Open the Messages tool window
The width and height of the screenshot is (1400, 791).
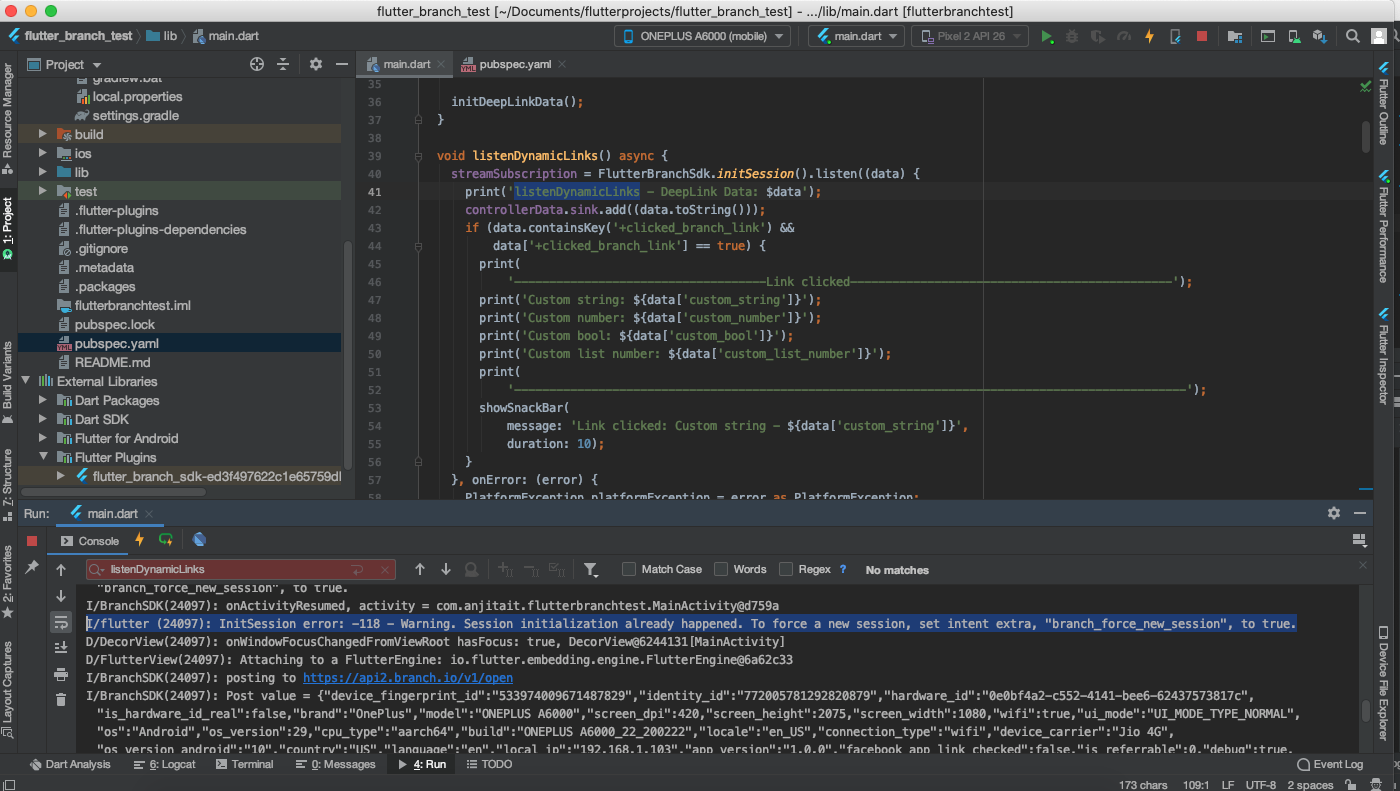[x=335, y=764]
